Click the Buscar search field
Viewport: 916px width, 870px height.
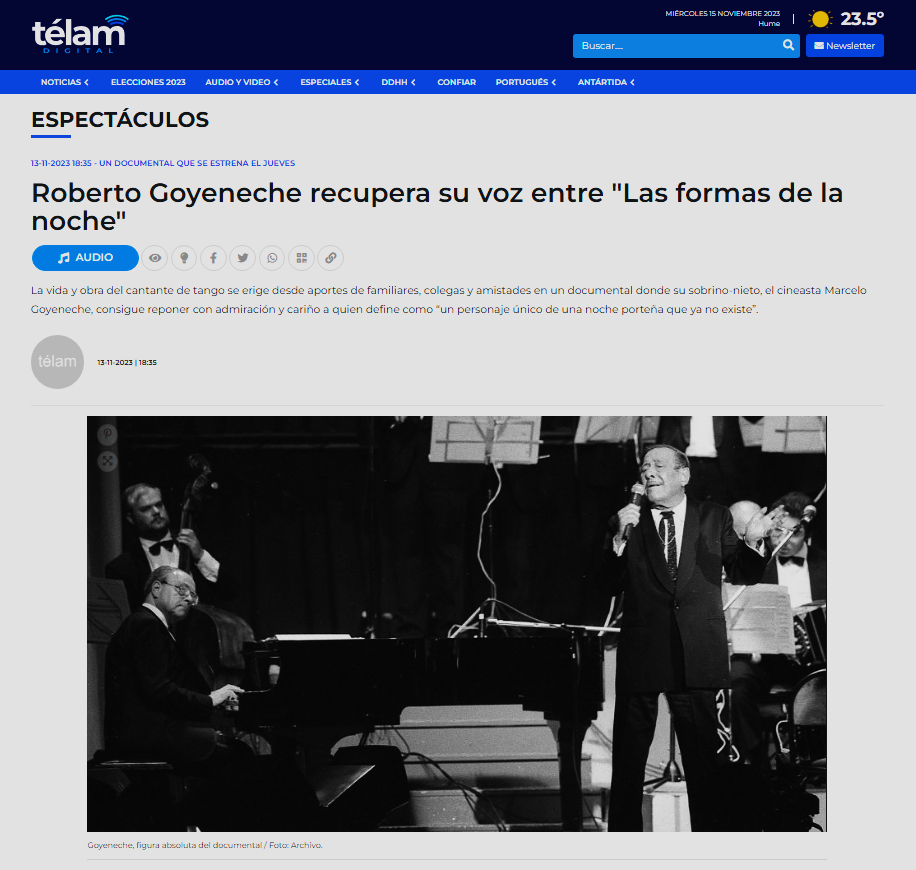point(678,46)
